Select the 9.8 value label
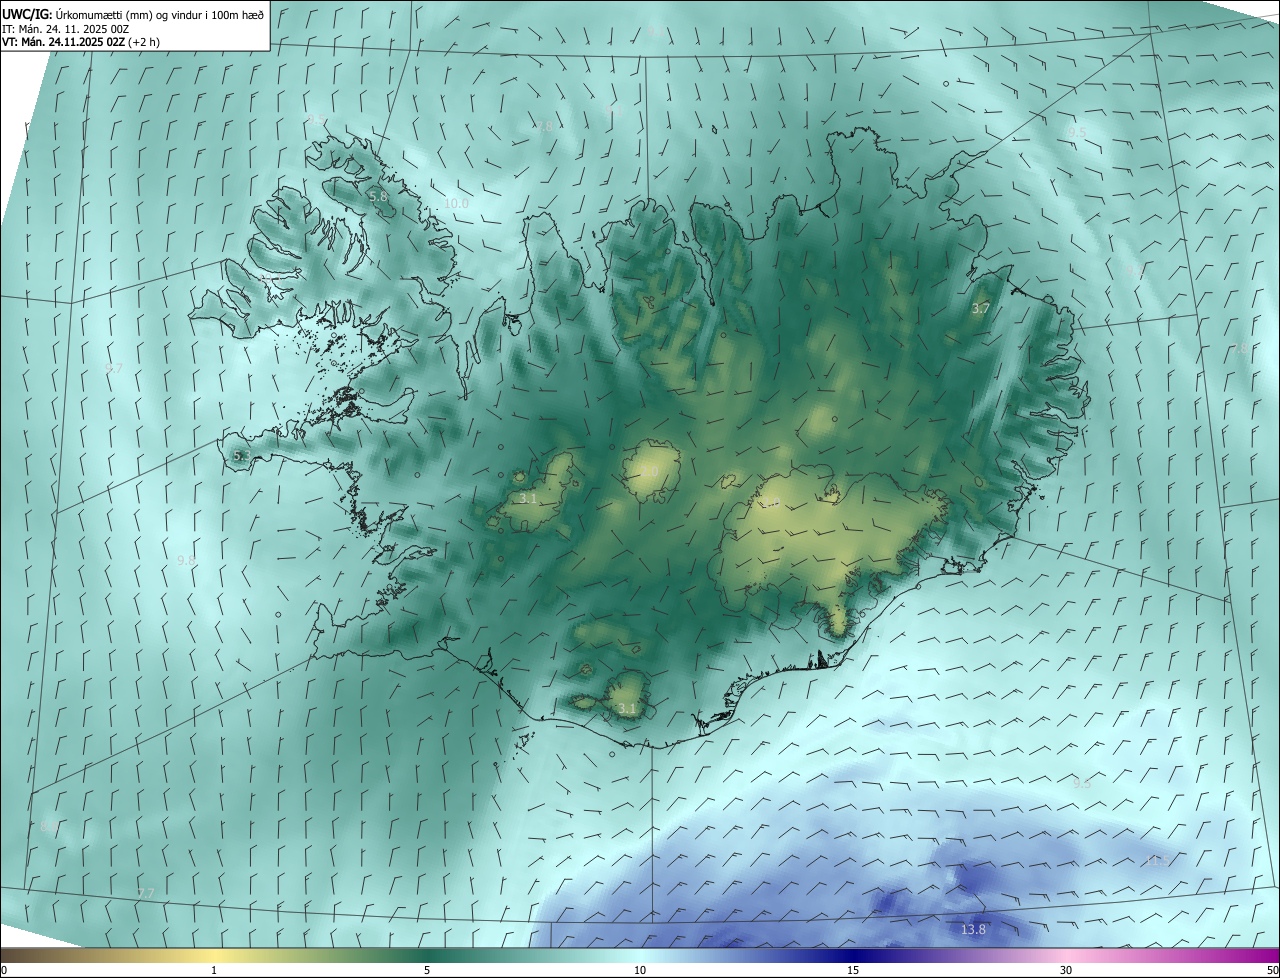Viewport: 1280px width, 978px height. 185,561
